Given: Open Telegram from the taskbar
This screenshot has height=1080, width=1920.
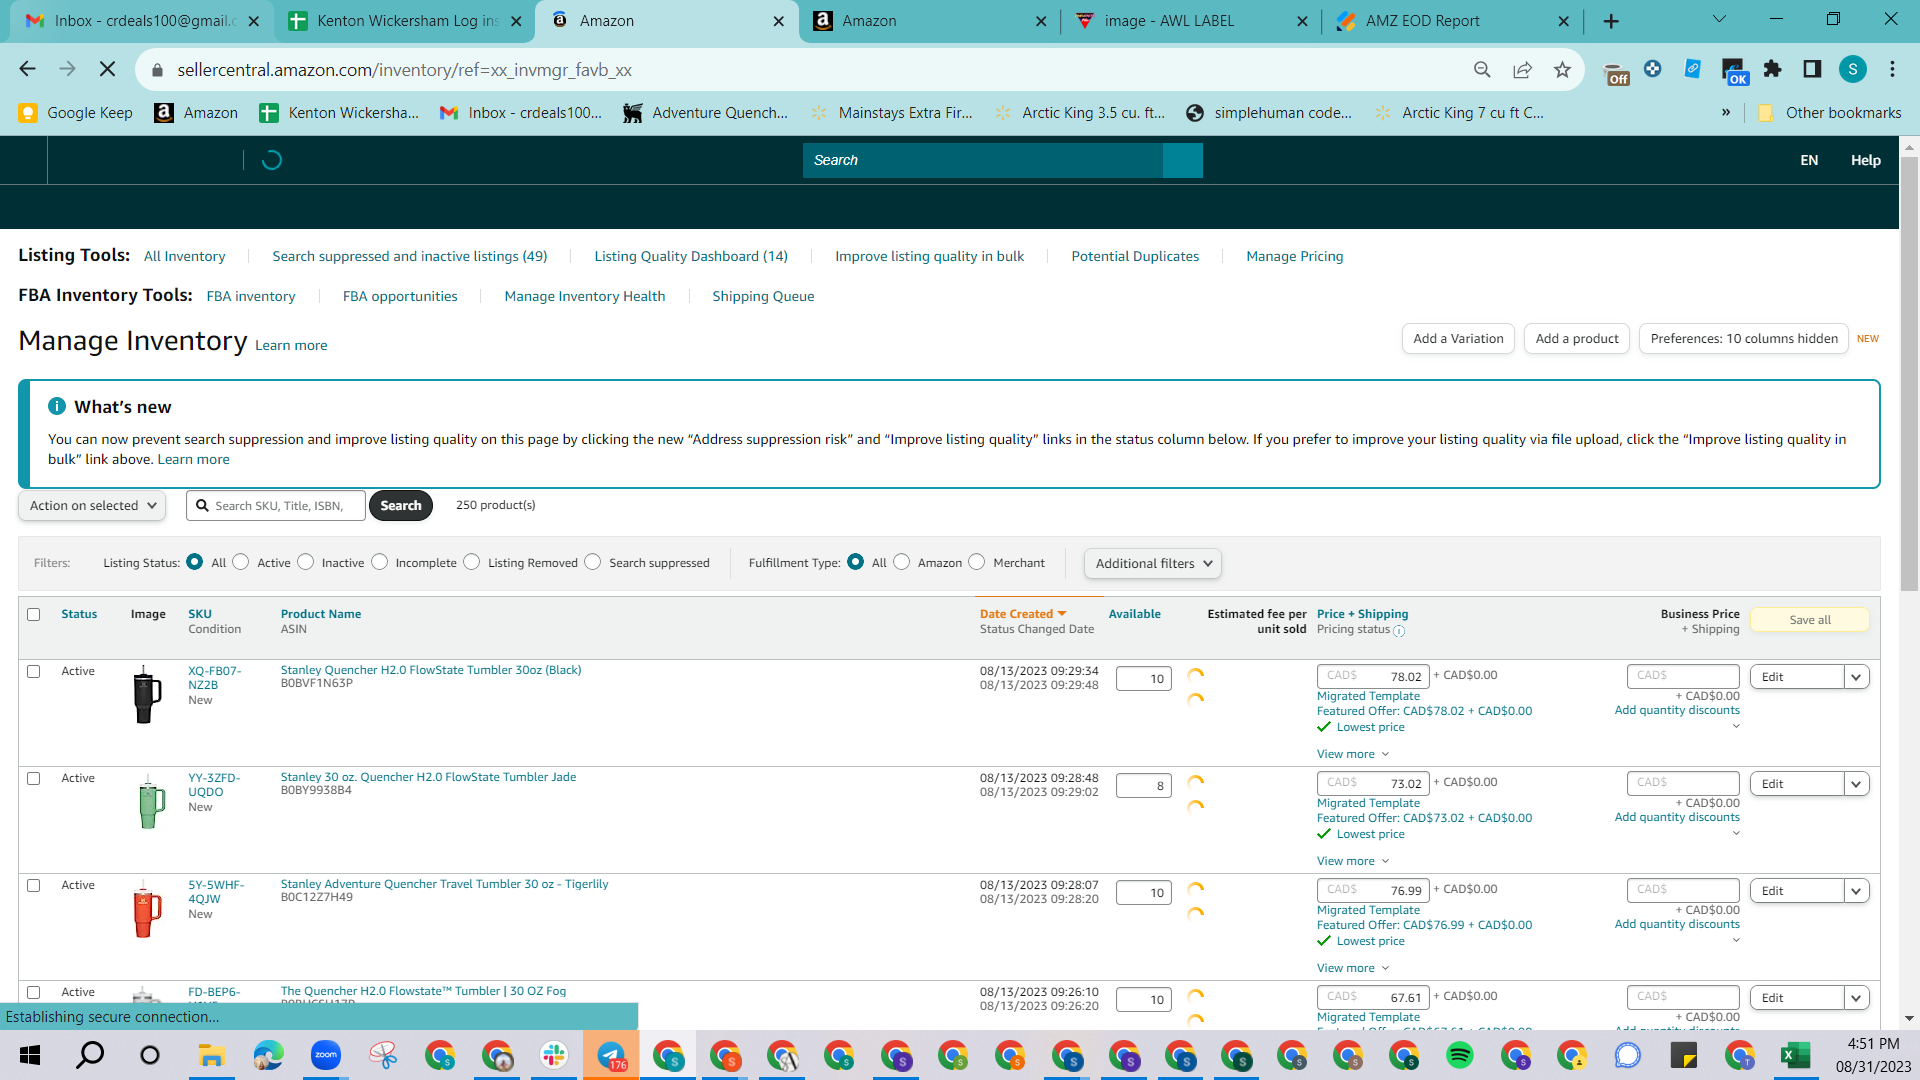Looking at the screenshot, I should pos(611,1055).
